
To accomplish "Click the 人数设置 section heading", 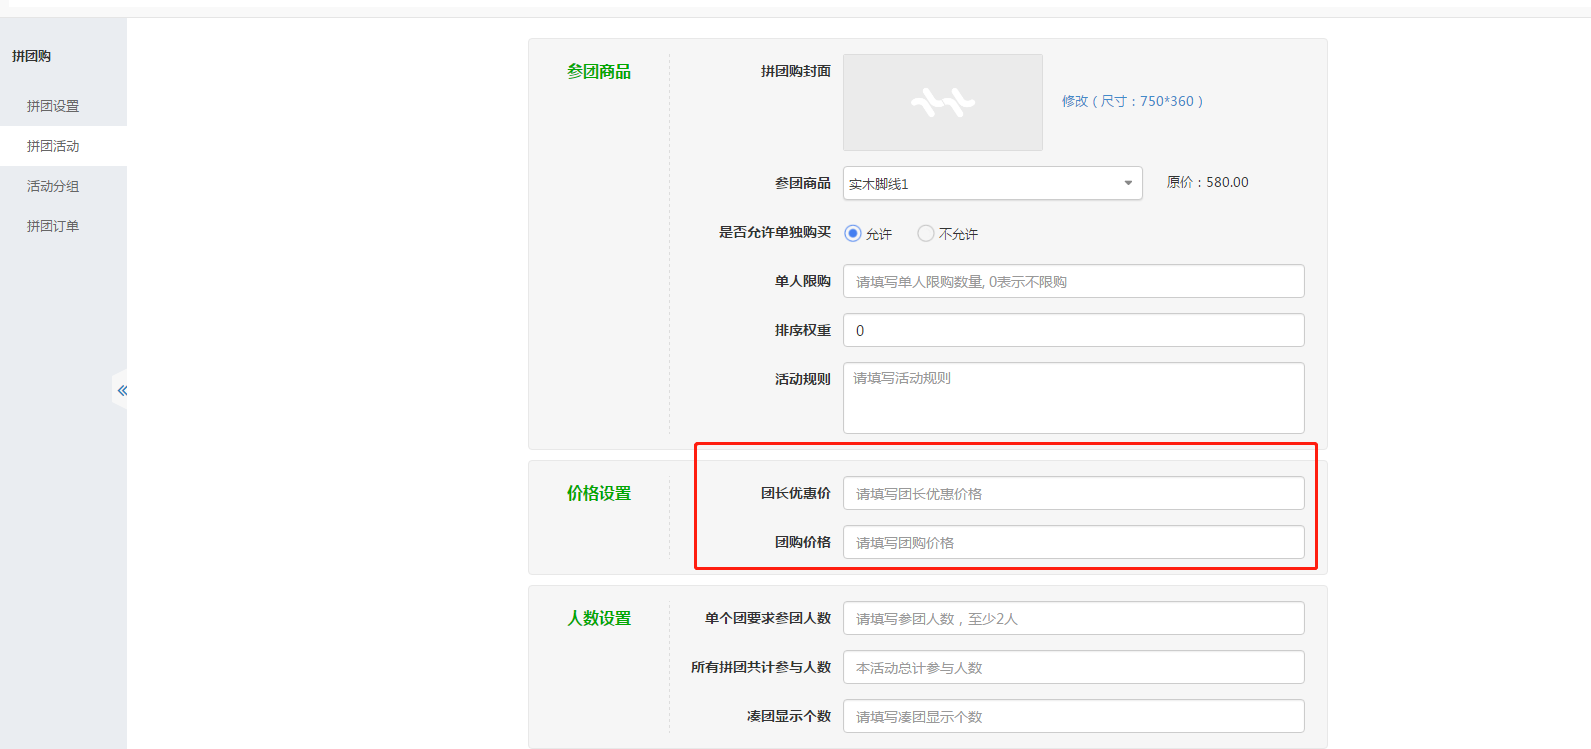I will pyautogui.click(x=599, y=618).
